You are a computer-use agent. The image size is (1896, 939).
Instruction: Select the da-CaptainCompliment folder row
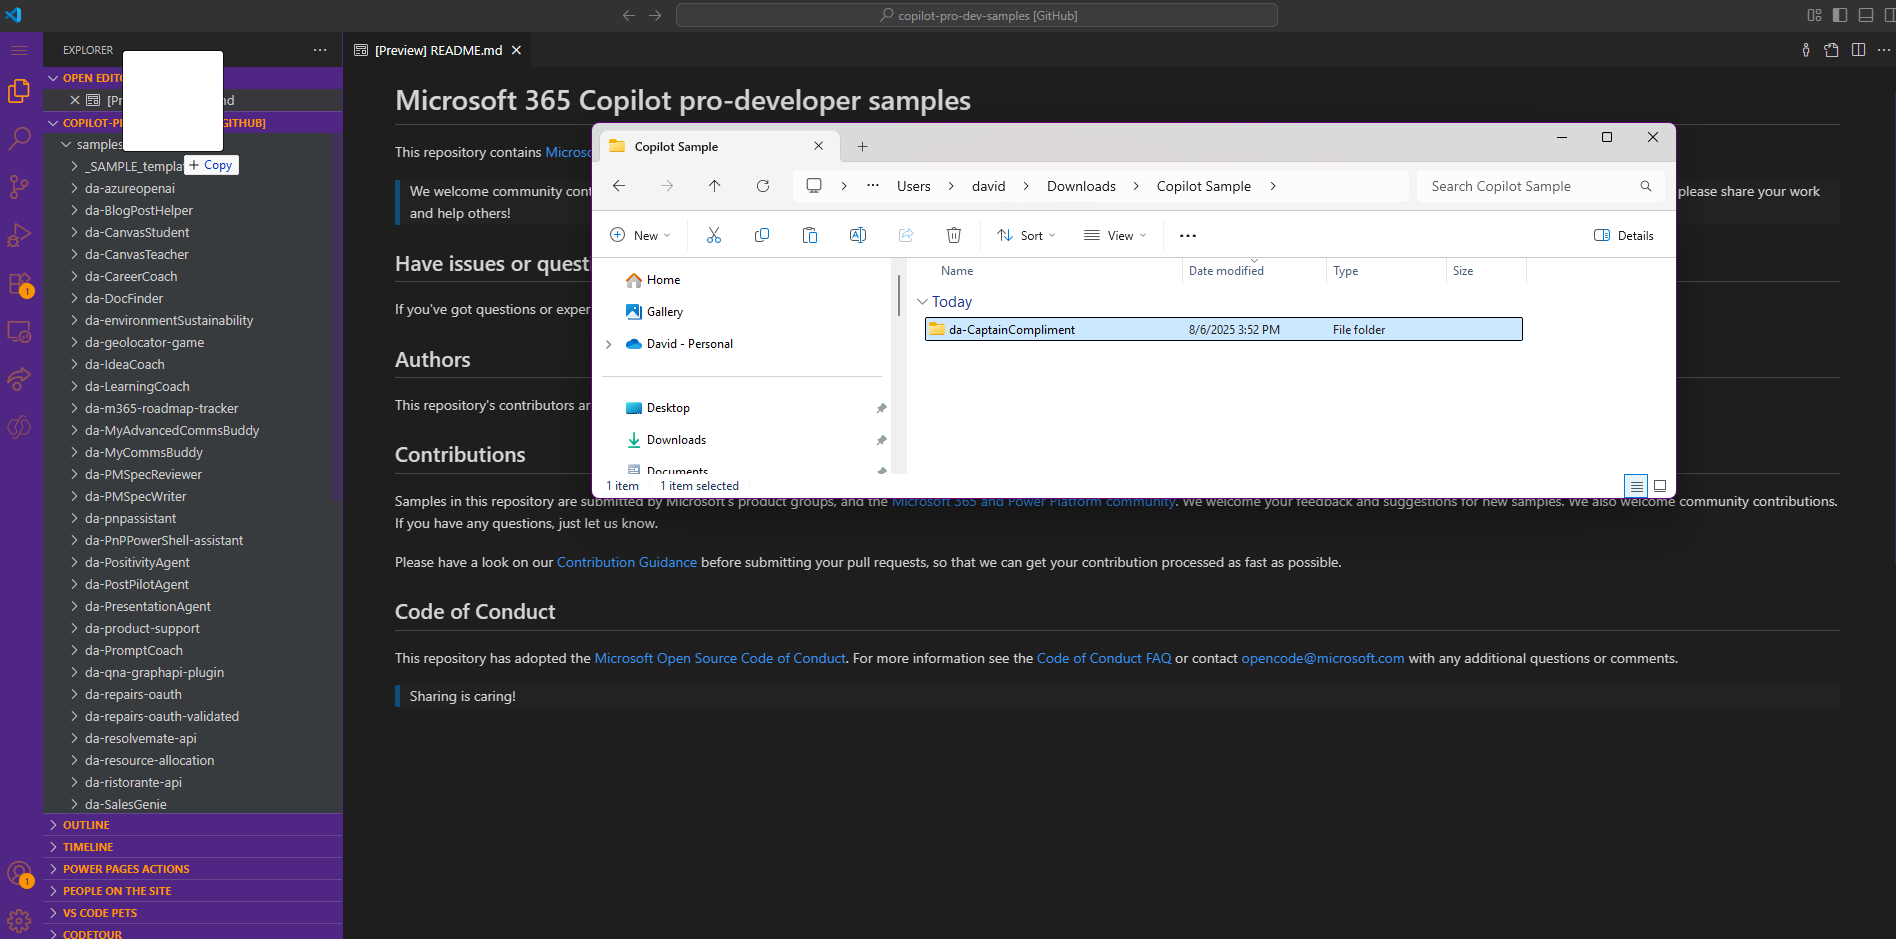(x=1224, y=329)
